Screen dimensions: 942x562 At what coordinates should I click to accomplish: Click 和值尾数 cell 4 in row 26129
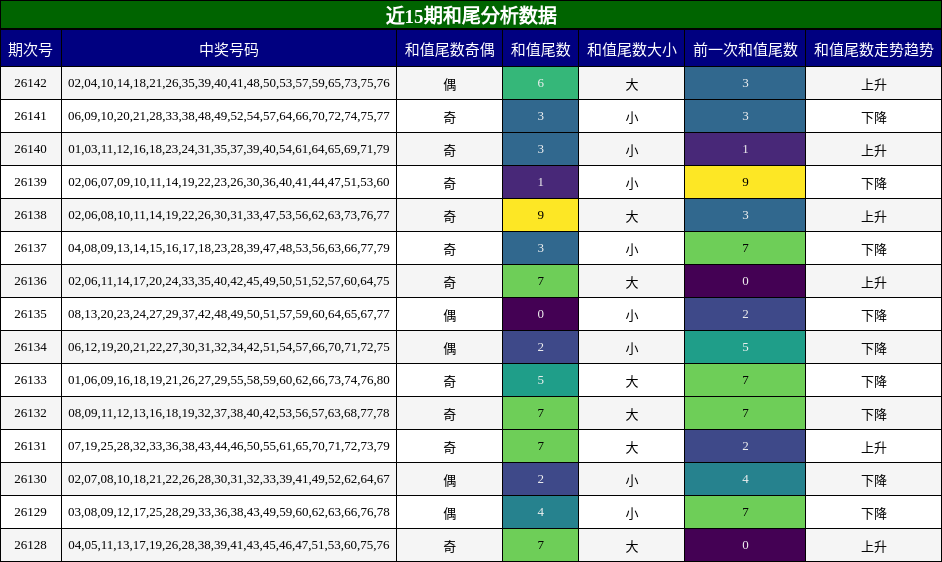(541, 513)
